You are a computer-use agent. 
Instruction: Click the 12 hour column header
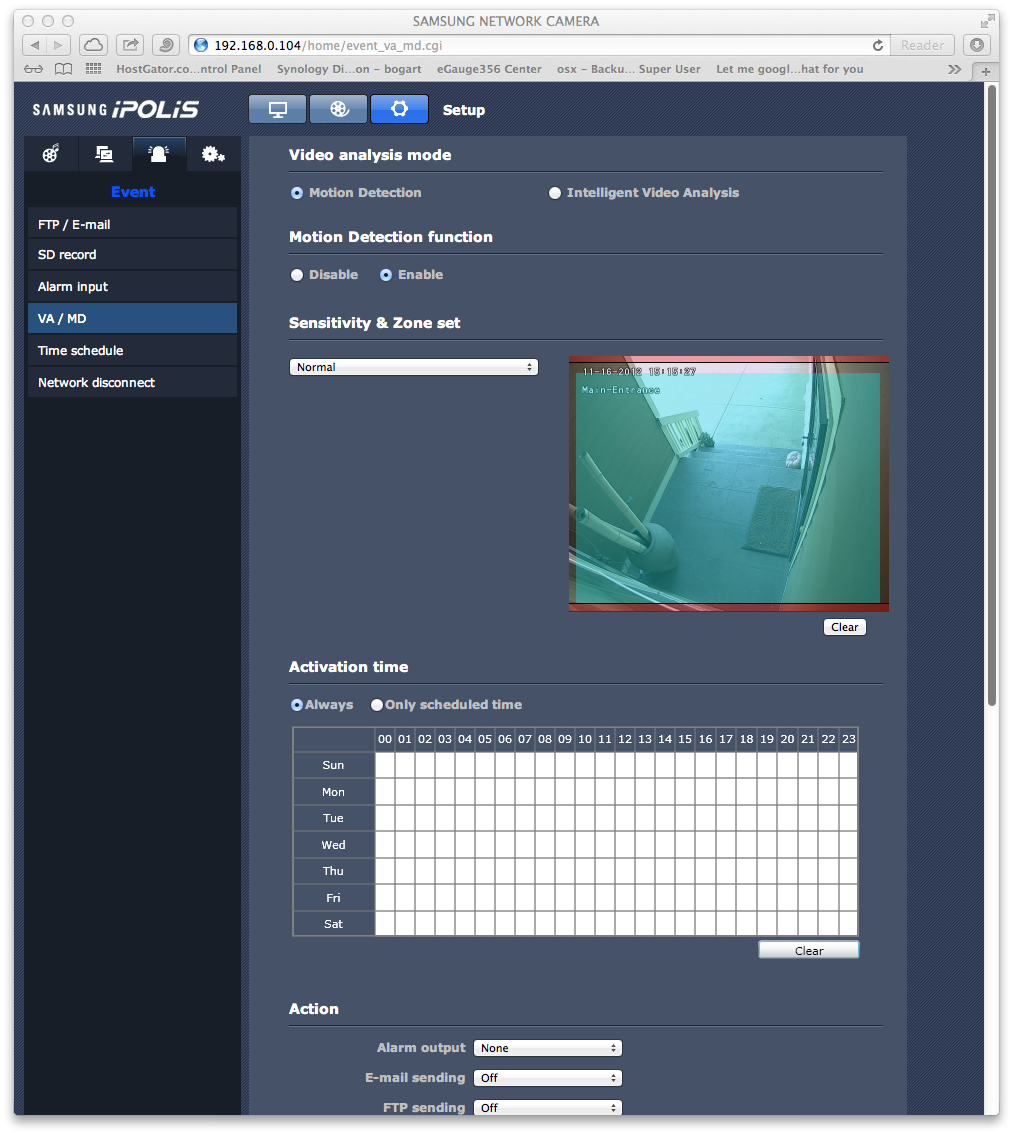[x=625, y=739]
